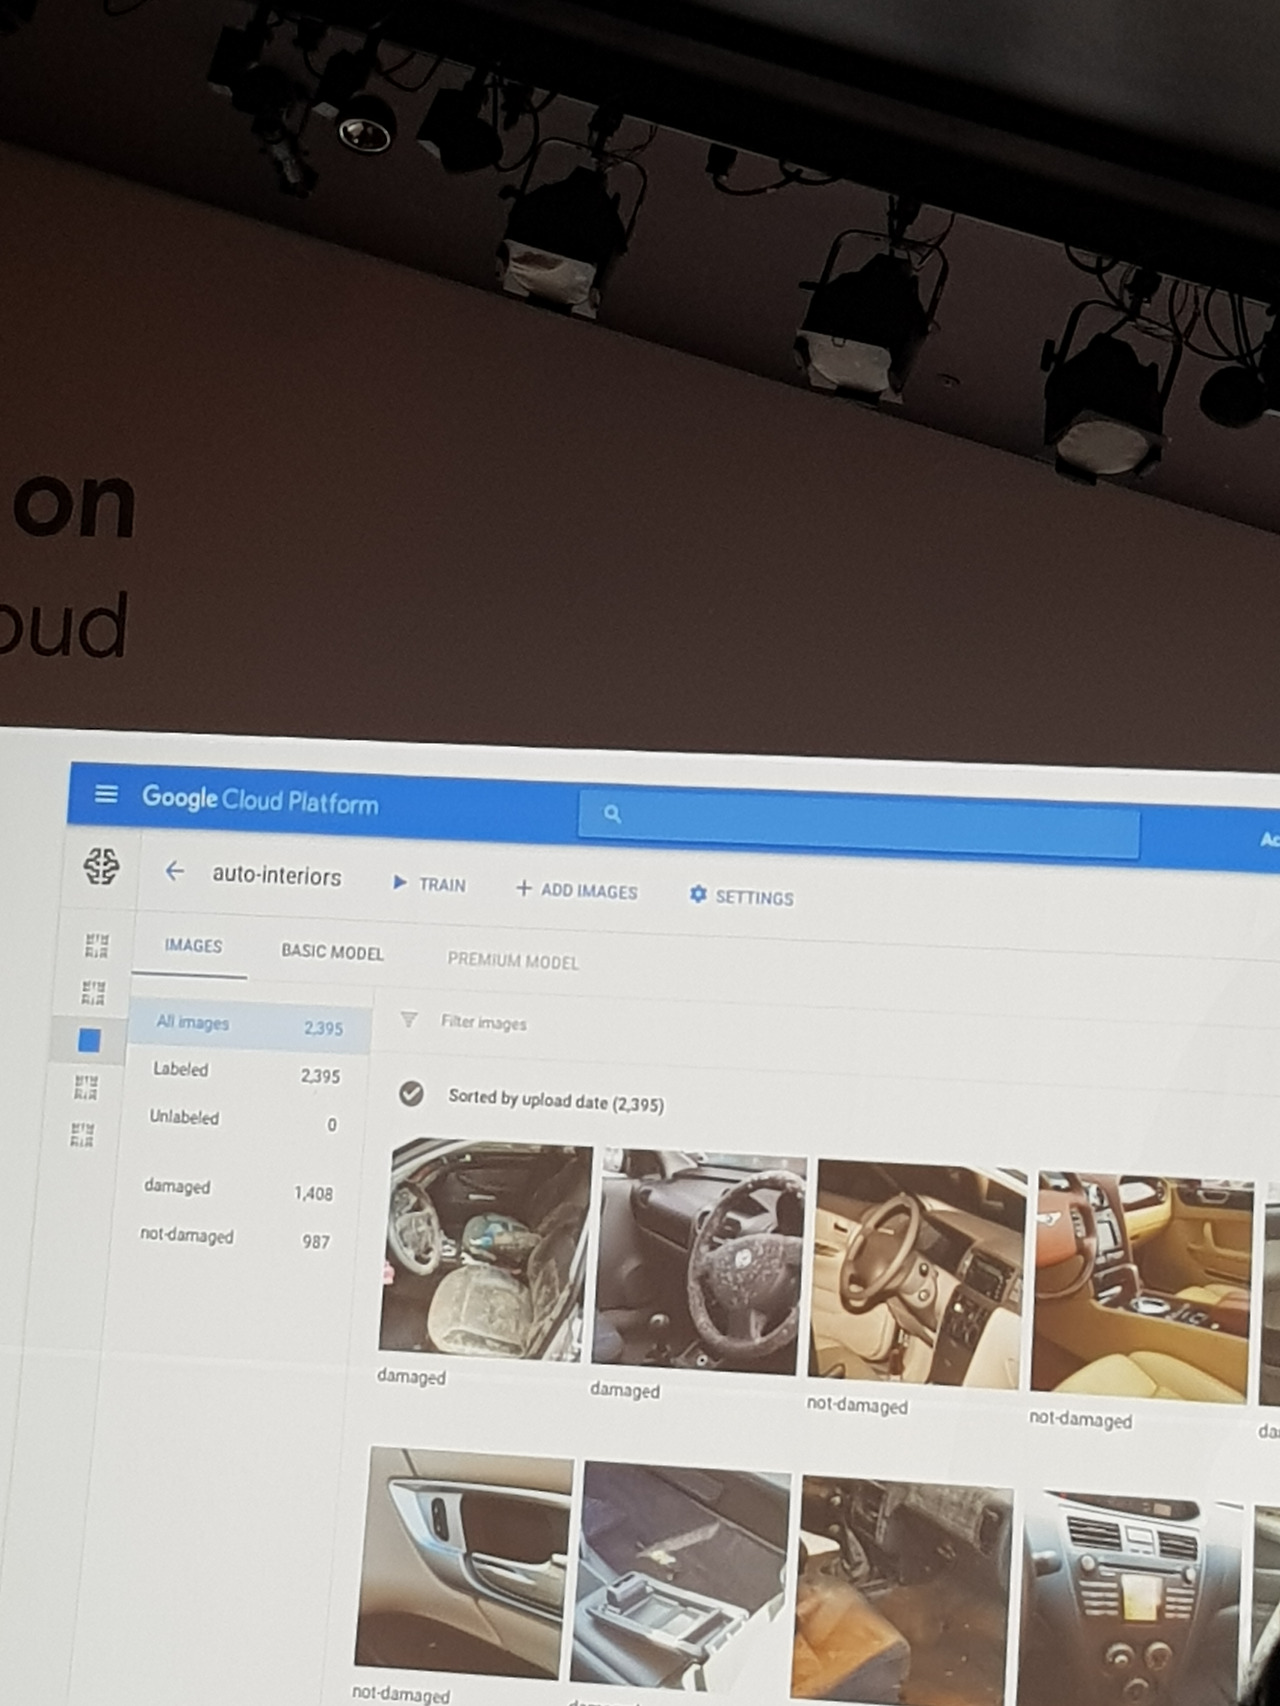This screenshot has width=1280, height=1706.
Task: Focus the top search bar
Action: point(858,826)
